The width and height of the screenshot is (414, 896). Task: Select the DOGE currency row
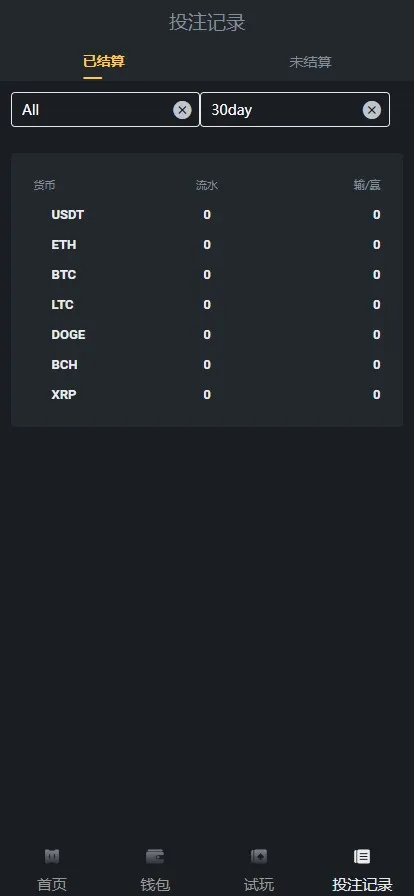coord(207,335)
